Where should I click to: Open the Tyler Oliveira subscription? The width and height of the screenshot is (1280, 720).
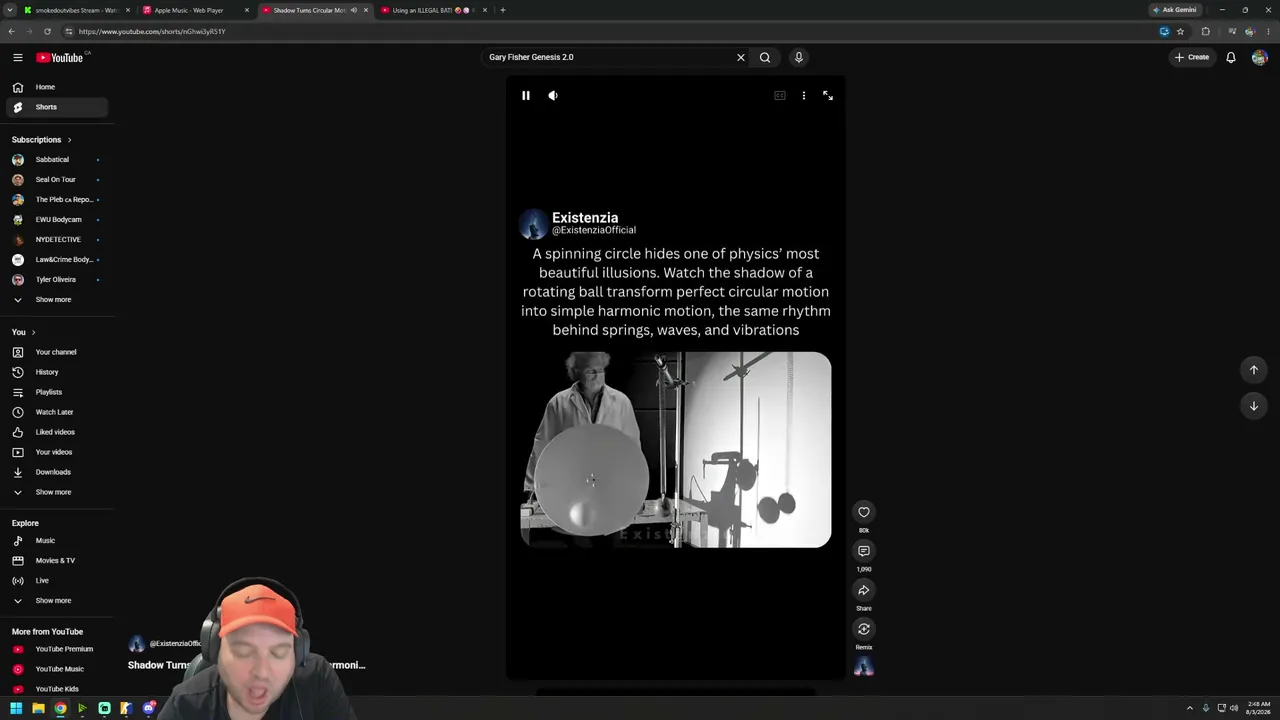tap(55, 280)
